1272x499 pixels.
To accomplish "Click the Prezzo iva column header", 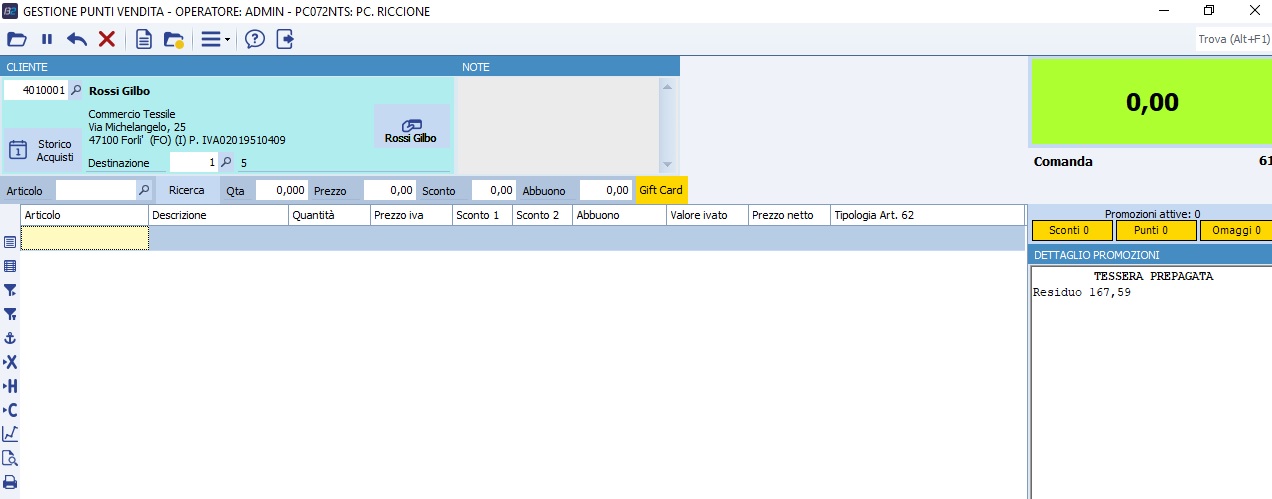I will [412, 215].
